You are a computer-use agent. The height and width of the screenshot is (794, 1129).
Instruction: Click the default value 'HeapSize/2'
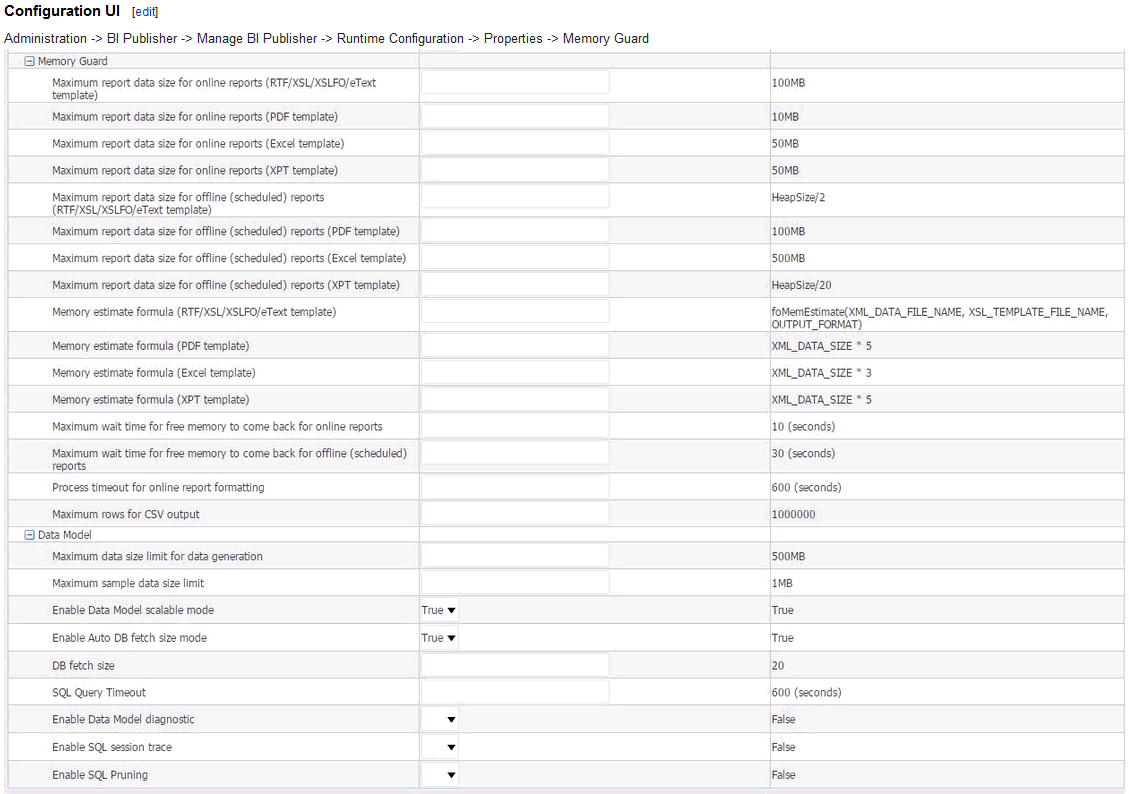[798, 197]
